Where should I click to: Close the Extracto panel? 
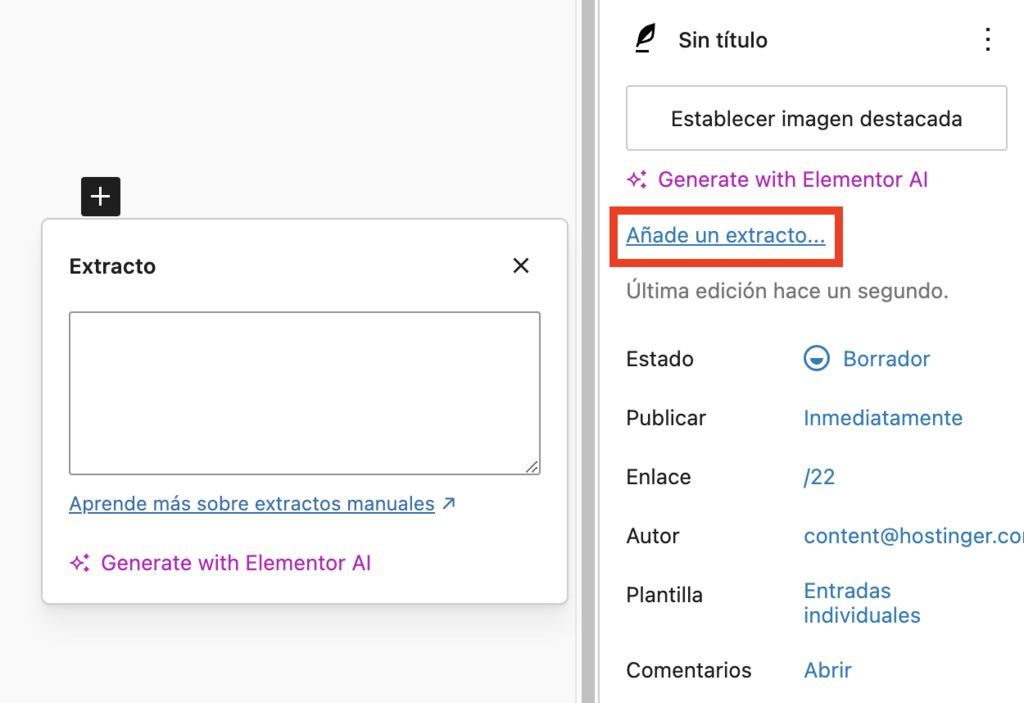point(520,265)
